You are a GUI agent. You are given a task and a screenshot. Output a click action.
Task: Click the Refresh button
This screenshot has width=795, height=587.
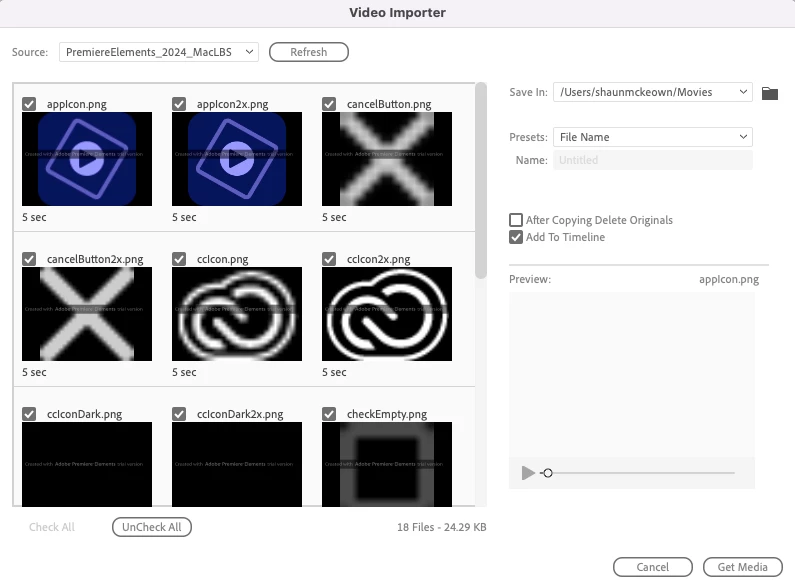click(x=309, y=52)
